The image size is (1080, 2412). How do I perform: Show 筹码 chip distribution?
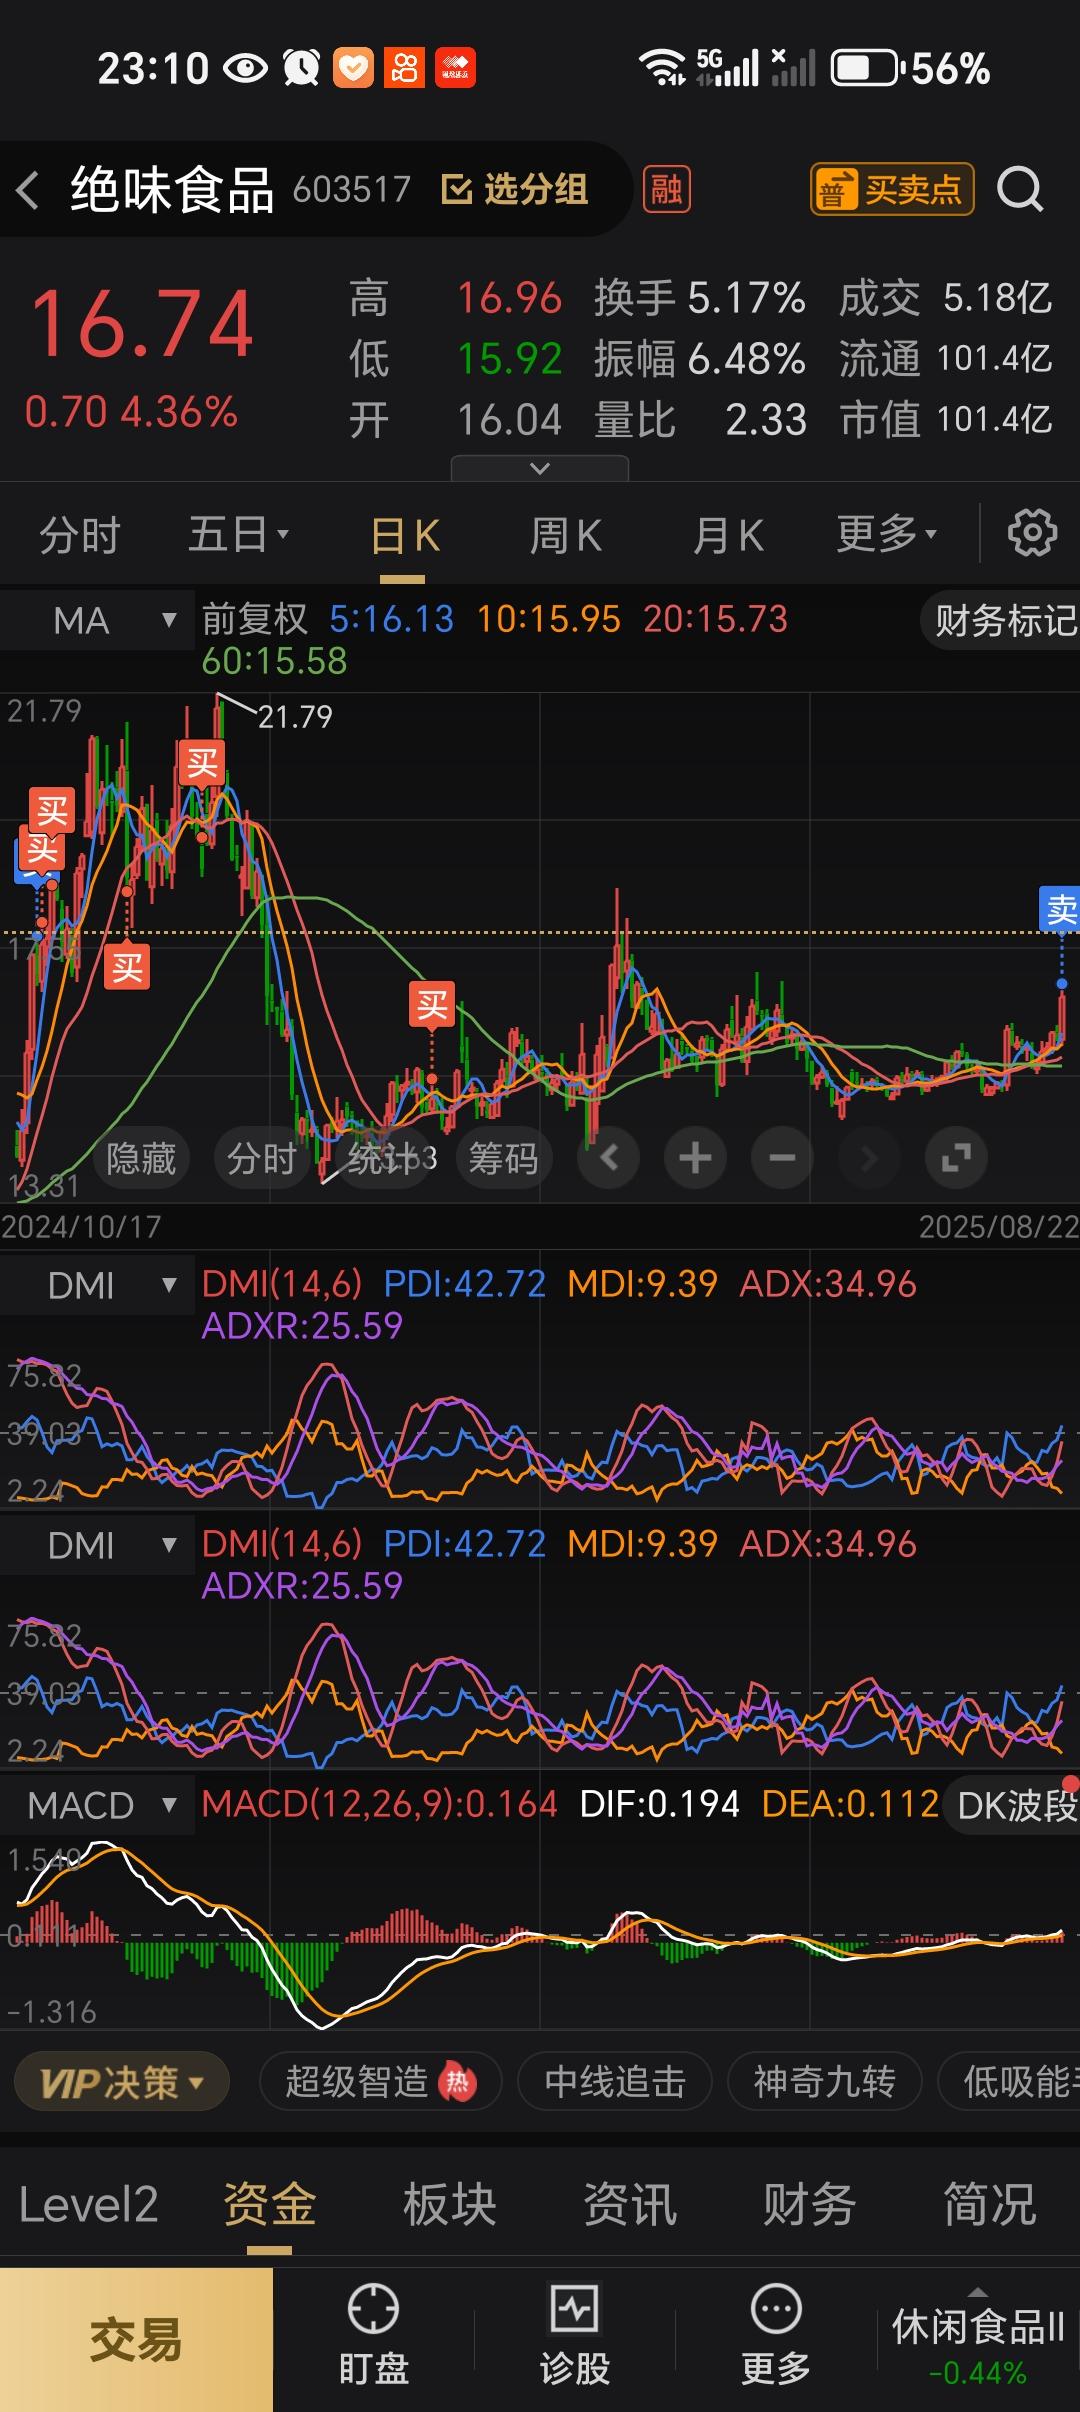pos(504,1158)
